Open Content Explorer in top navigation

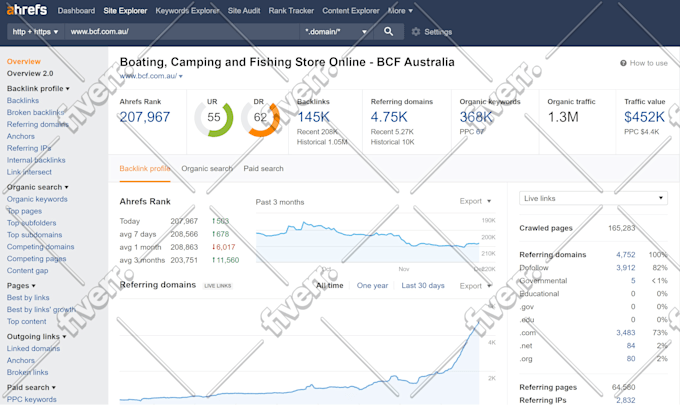350,10
